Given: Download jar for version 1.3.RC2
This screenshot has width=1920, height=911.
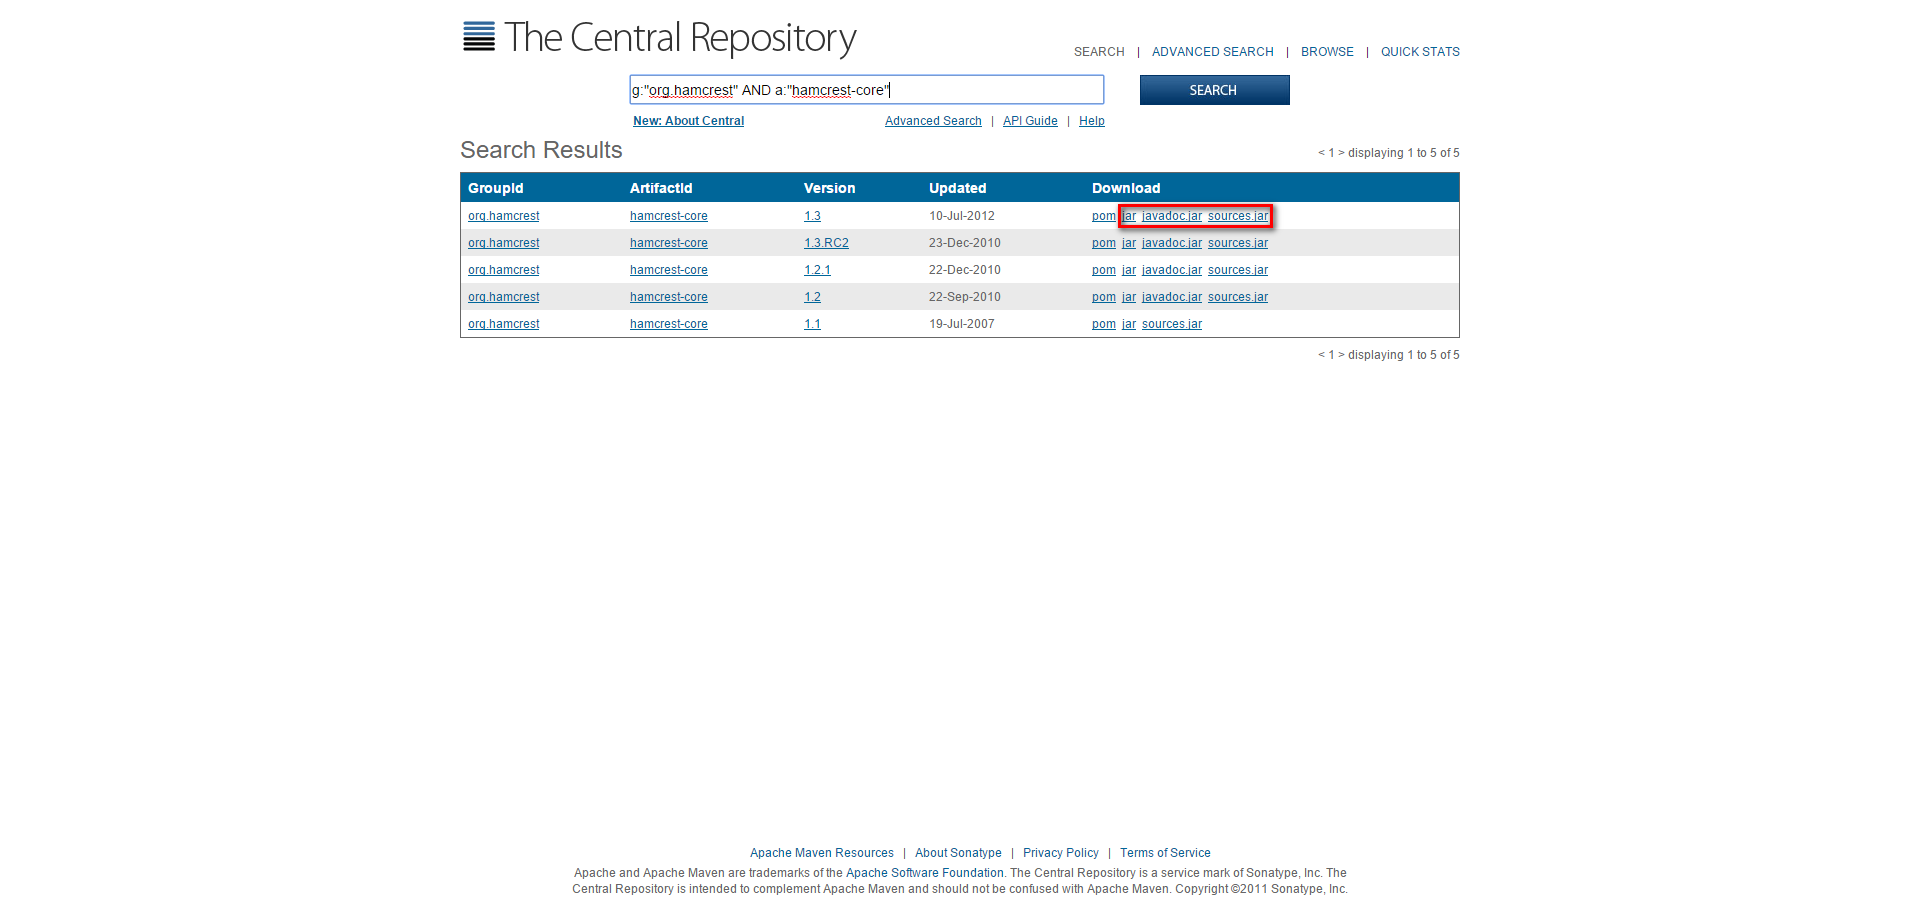Looking at the screenshot, I should pyautogui.click(x=1129, y=243).
